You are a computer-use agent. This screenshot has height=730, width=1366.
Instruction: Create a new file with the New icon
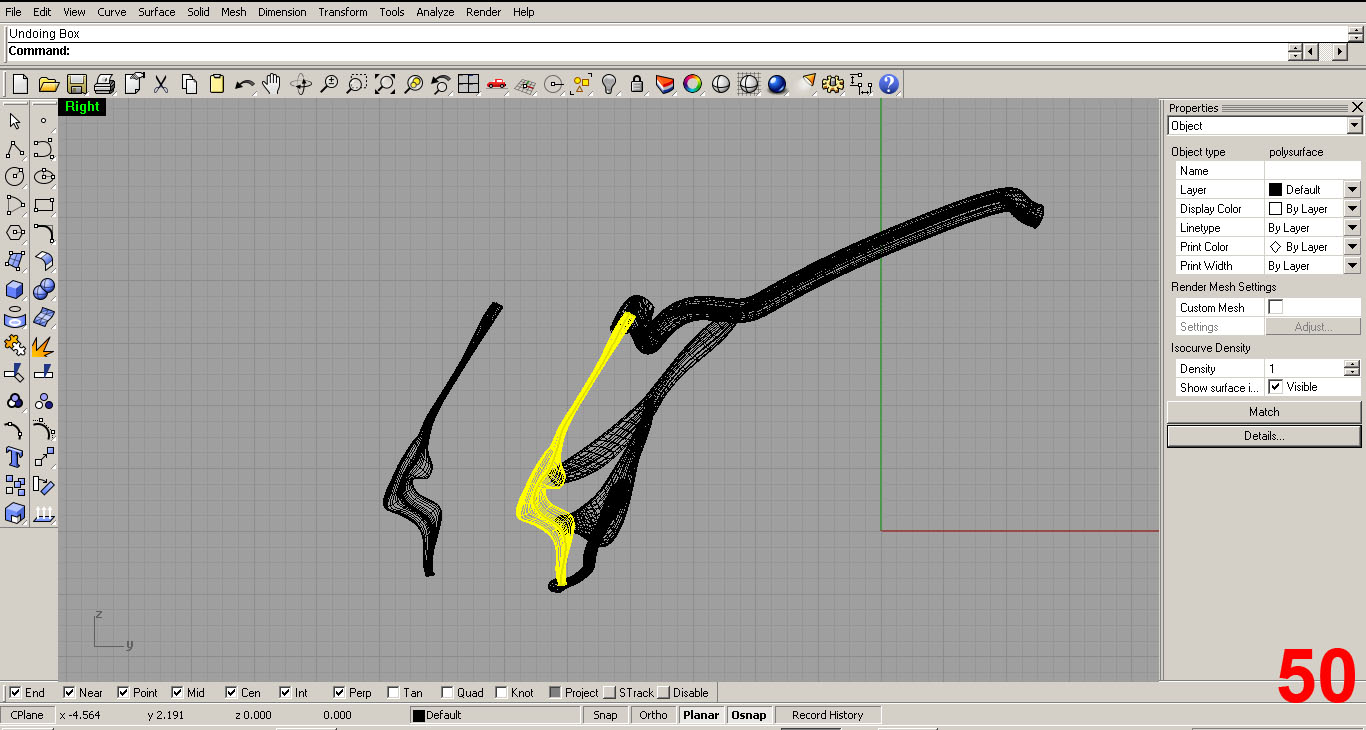tap(20, 84)
